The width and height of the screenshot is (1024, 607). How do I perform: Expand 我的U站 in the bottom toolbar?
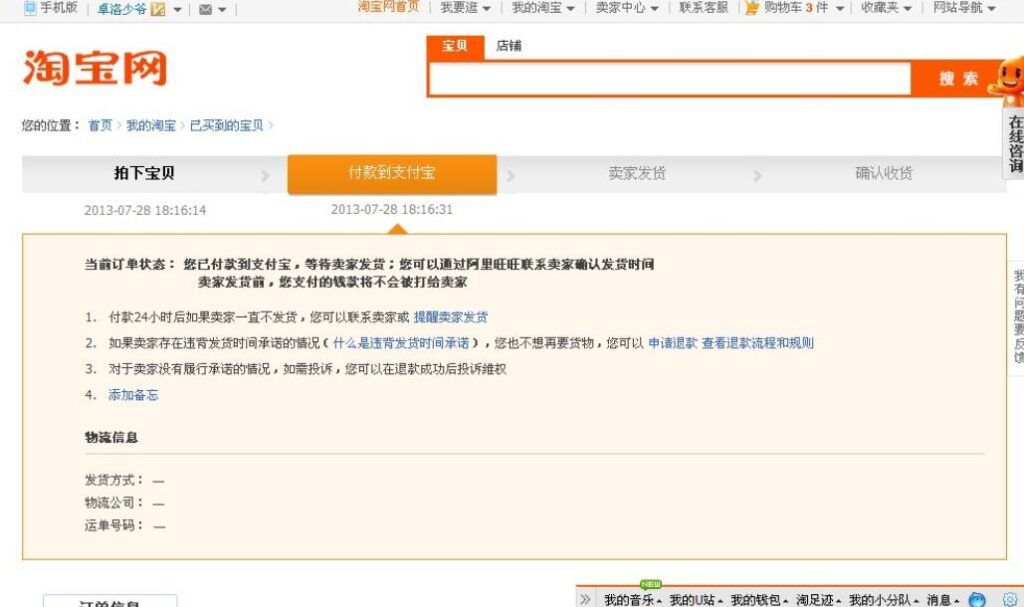tap(696, 600)
